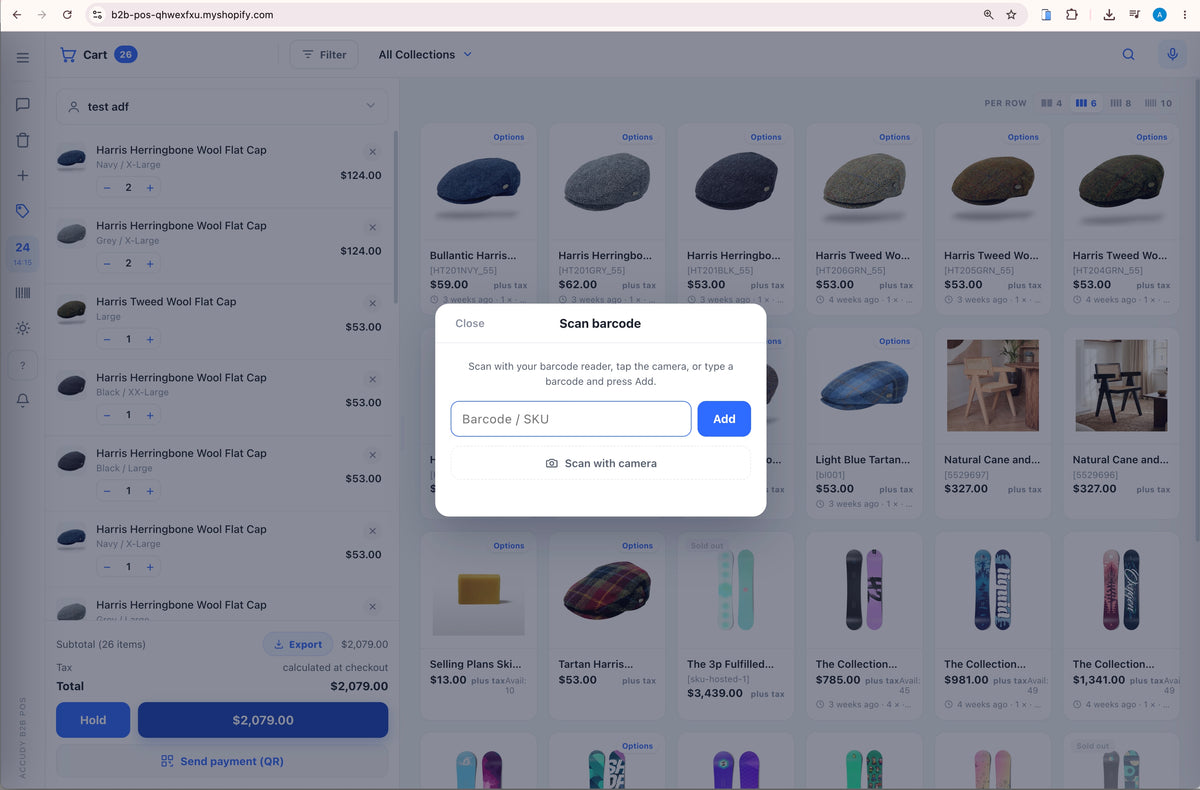Reload the page in the browser
1200x790 pixels.
[x=66, y=15]
